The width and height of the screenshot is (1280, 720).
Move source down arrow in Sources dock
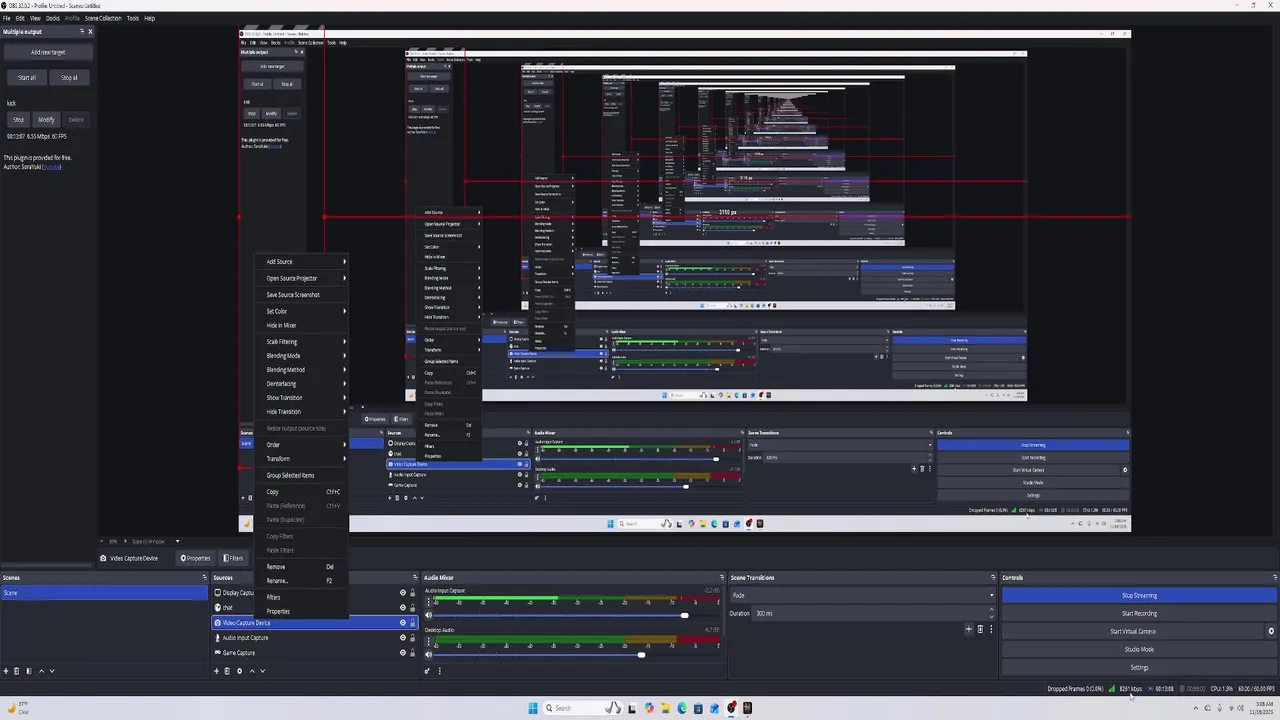263,671
